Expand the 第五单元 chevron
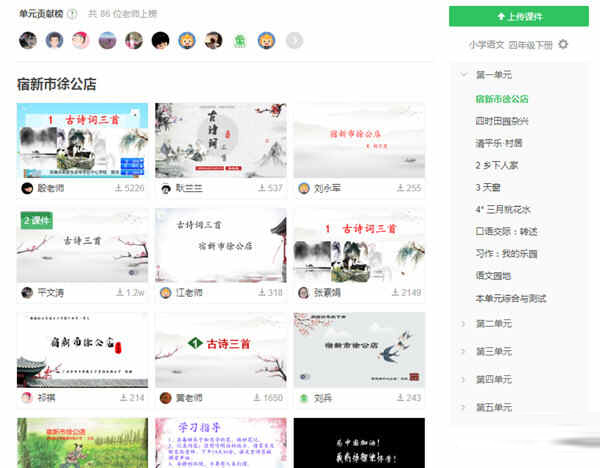The height and width of the screenshot is (468, 600). pyautogui.click(x=463, y=408)
